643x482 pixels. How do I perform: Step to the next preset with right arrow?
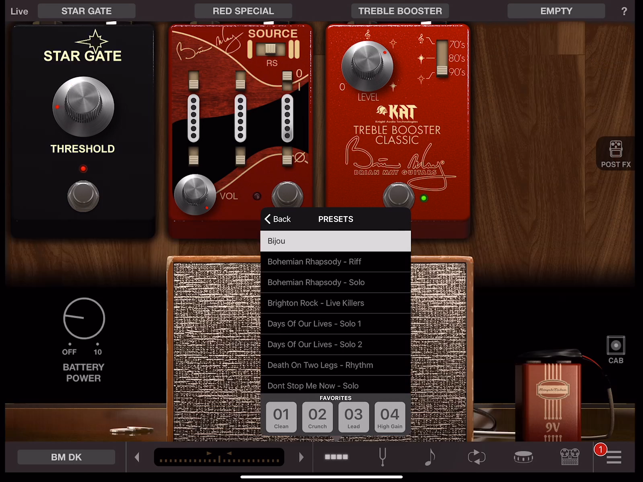[x=301, y=457]
